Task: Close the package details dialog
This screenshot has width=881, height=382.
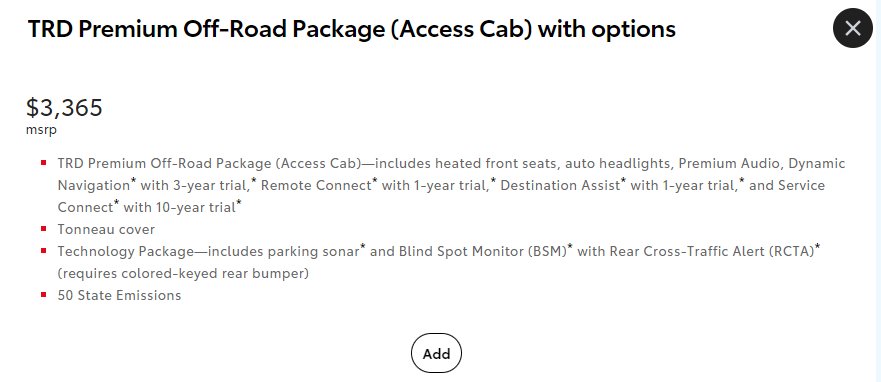Action: pyautogui.click(x=852, y=28)
